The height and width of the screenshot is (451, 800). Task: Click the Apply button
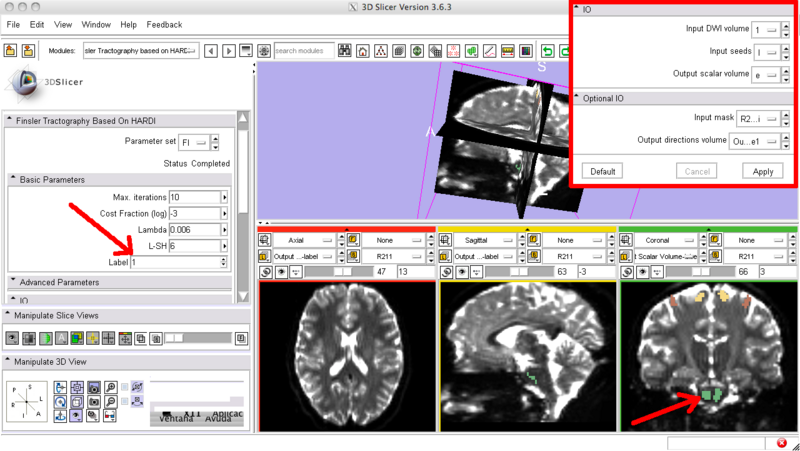[x=763, y=171]
